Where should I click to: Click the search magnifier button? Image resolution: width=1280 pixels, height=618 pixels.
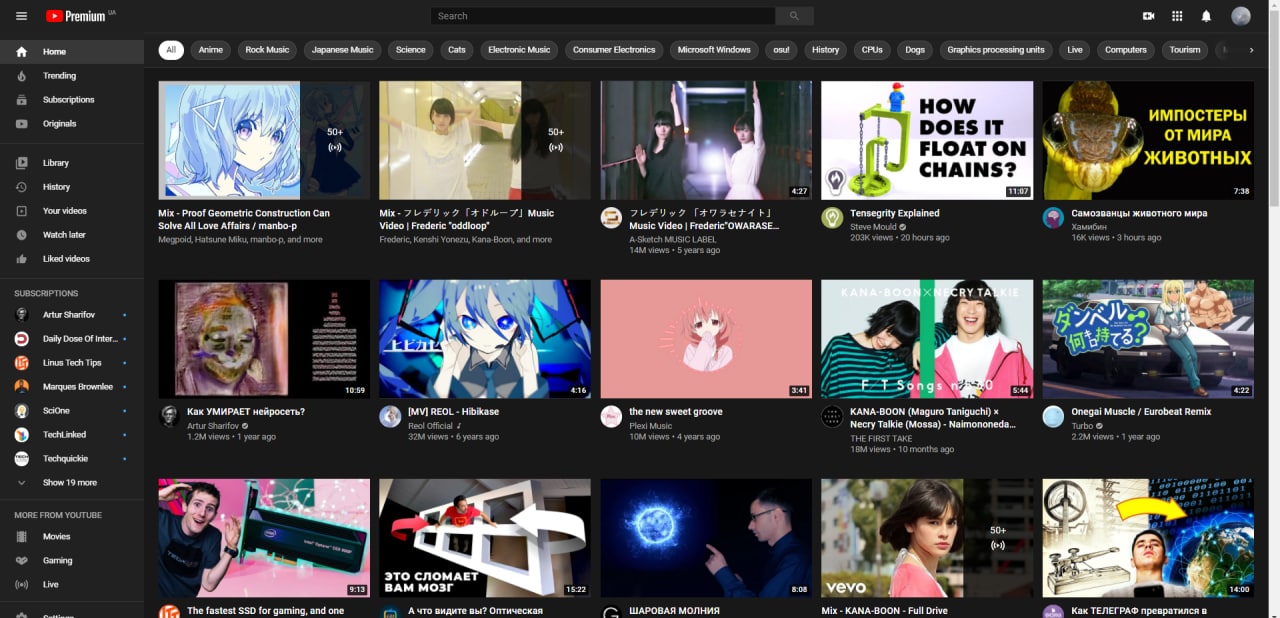click(794, 16)
